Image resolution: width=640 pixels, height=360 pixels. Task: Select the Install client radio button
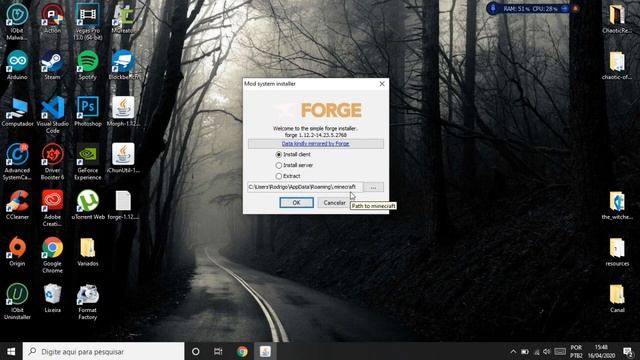pos(279,155)
